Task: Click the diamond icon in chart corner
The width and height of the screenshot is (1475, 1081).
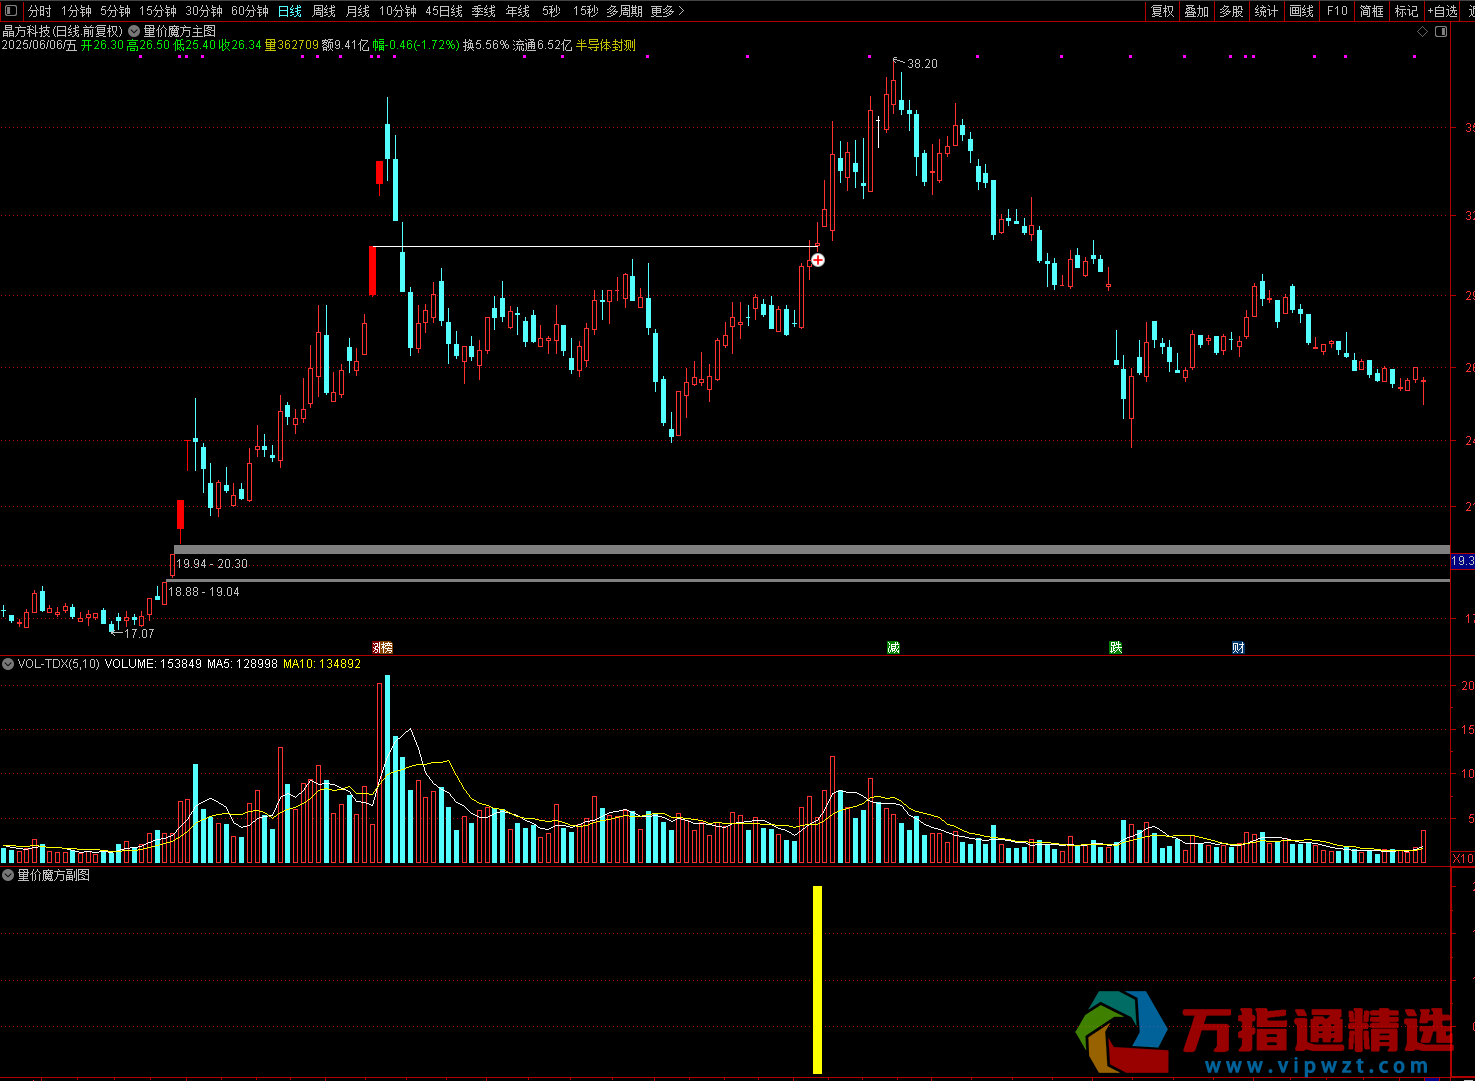Action: (1422, 32)
